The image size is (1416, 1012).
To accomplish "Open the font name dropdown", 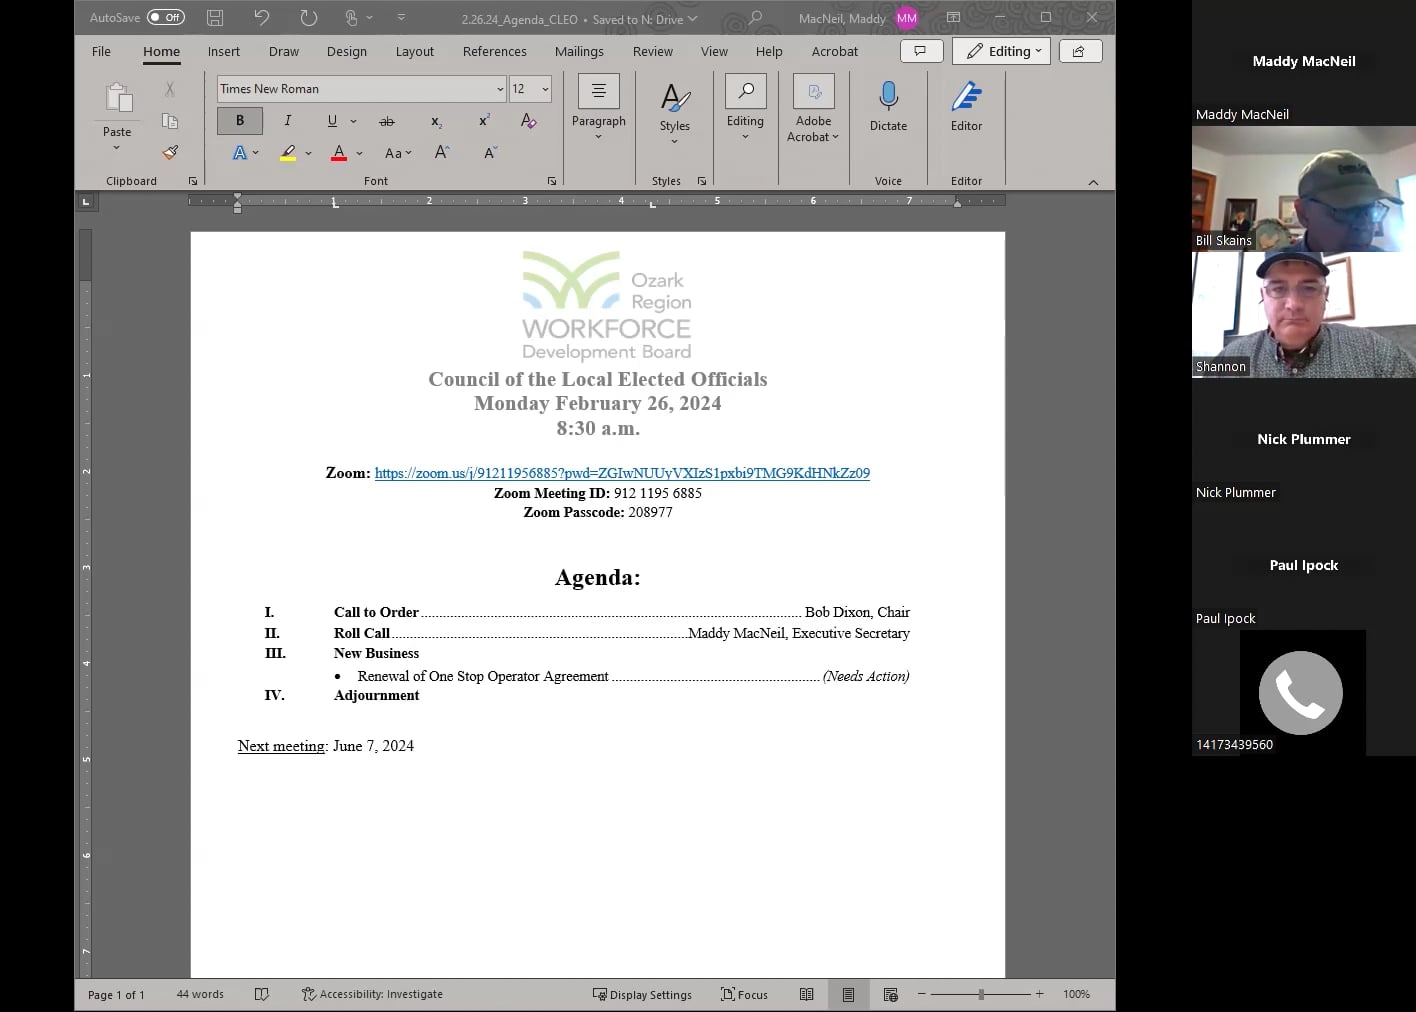I will pos(500,89).
